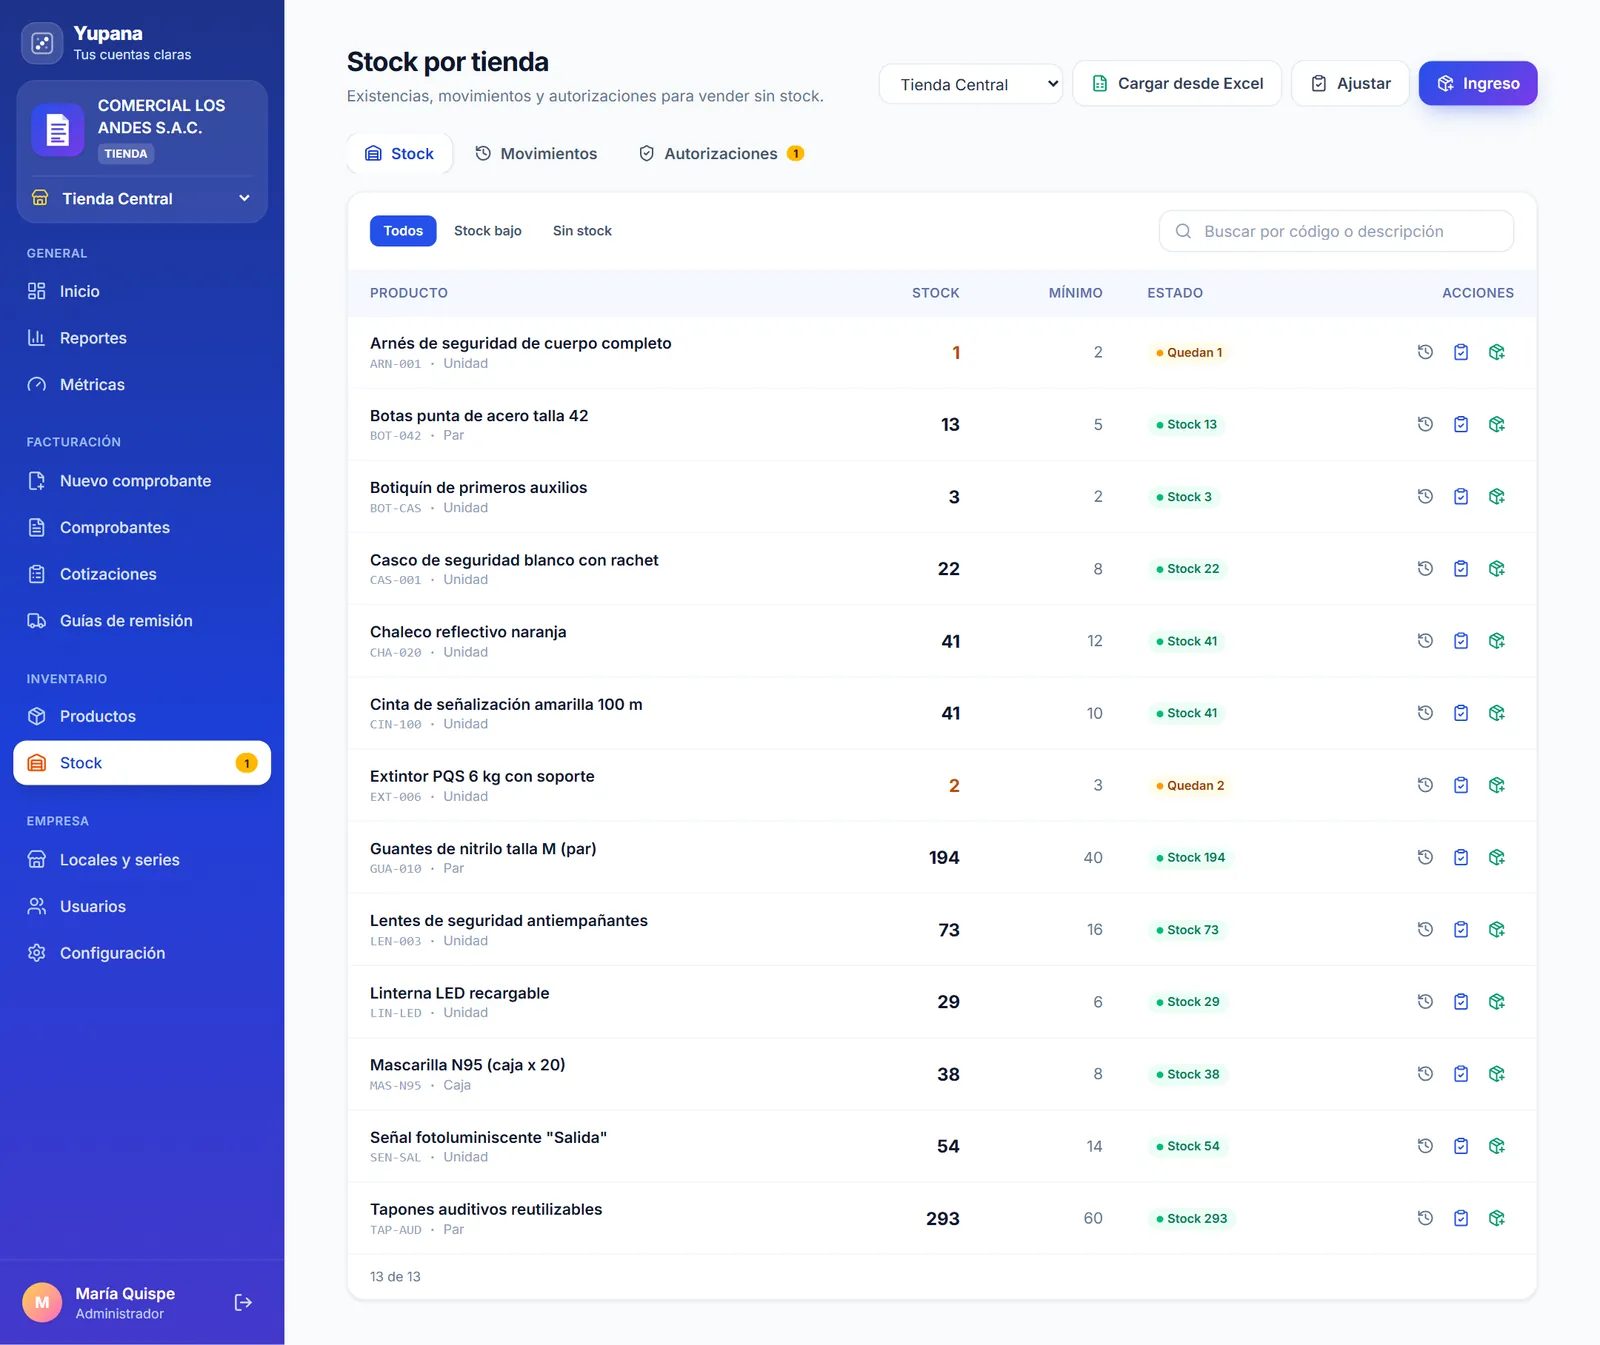Viewport: 1600px width, 1345px height.
Task: Click ingreso icon in Lentes de seguridad row
Action: [1497, 929]
